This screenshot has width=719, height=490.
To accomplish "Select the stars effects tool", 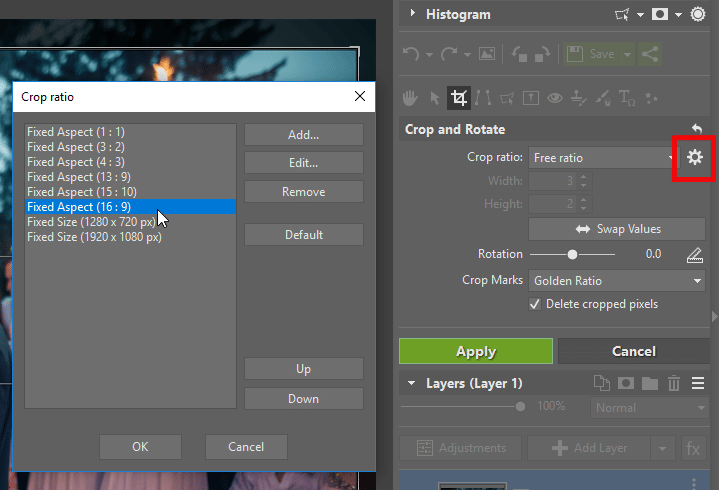I will [x=651, y=98].
